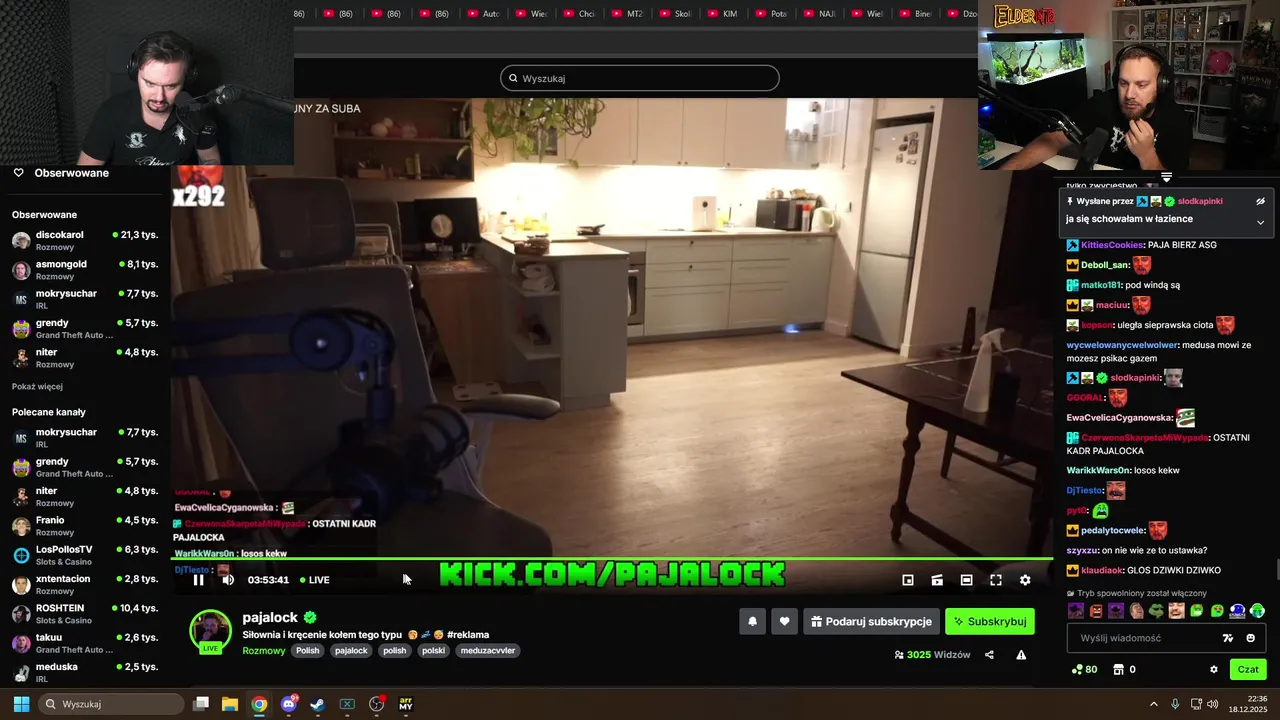
Task: Open Chrome from the taskbar
Action: (x=259, y=704)
